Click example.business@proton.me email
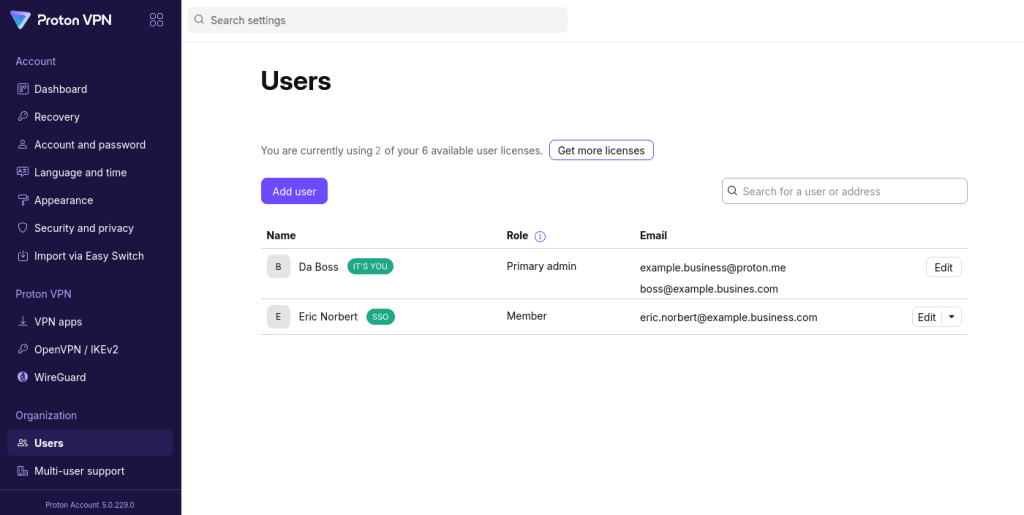 pos(712,268)
